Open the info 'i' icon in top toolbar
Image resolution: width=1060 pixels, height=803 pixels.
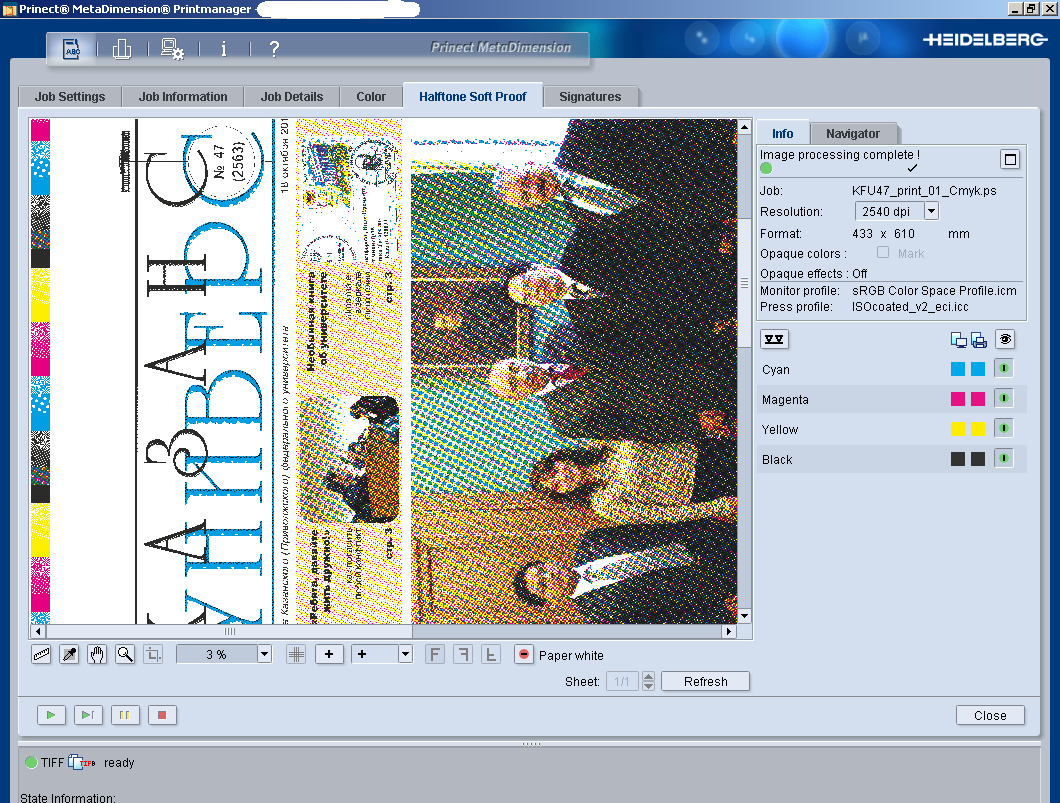coord(224,49)
